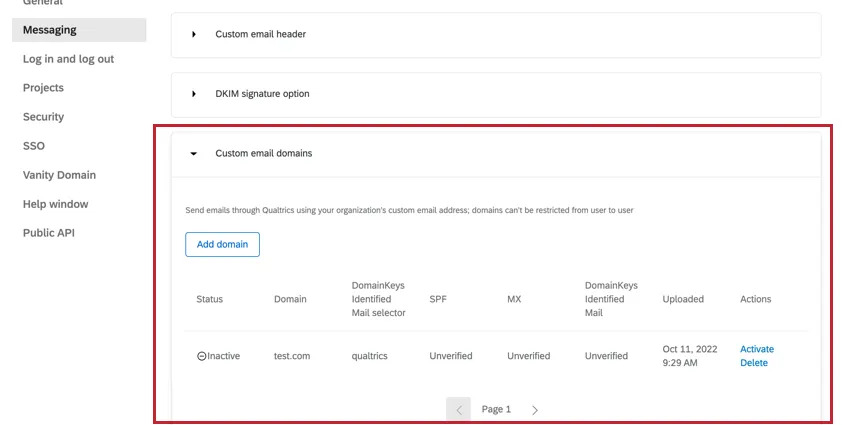850x425 pixels.
Task: Click the Domain column header
Action: click(x=290, y=299)
